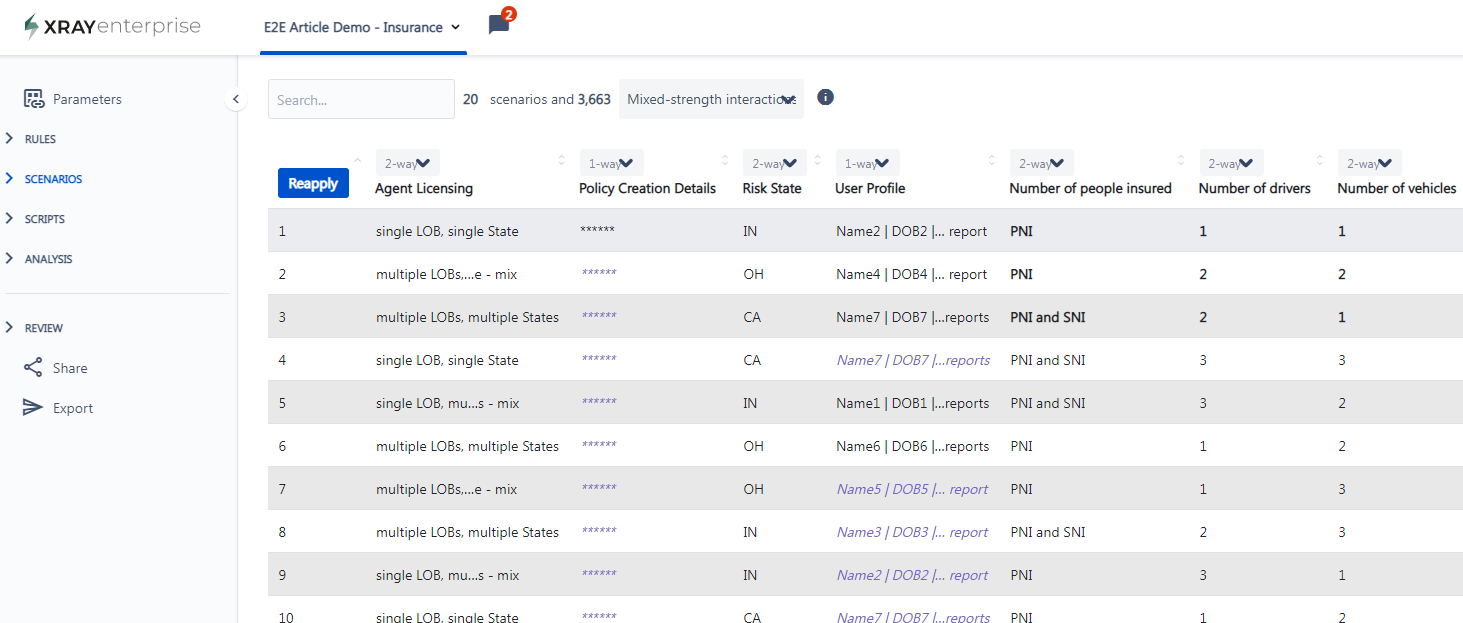Click row 7 'multiple LOBs,...e - mix' cell
Viewport: 1463px width, 623px height.
446,489
